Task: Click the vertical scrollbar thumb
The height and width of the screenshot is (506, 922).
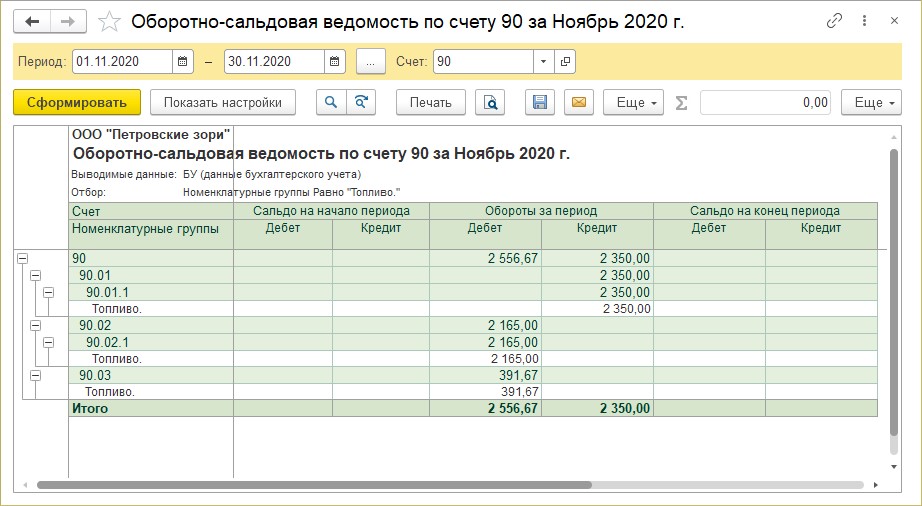Action: pyautogui.click(x=894, y=292)
